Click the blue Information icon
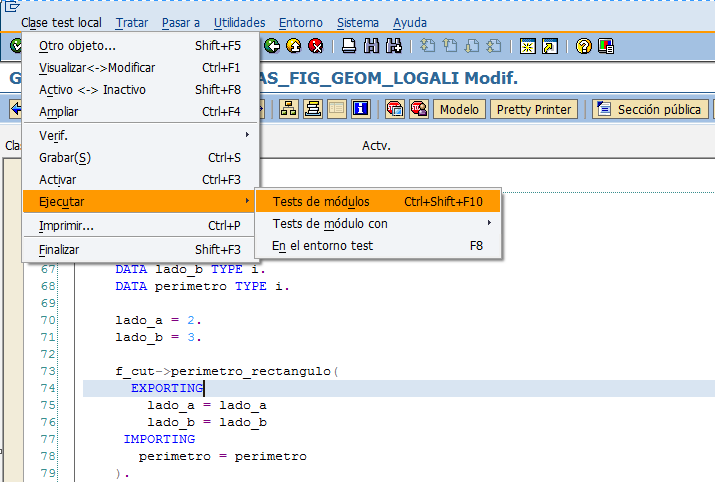Image resolution: width=715 pixels, height=482 pixels. click(x=361, y=109)
